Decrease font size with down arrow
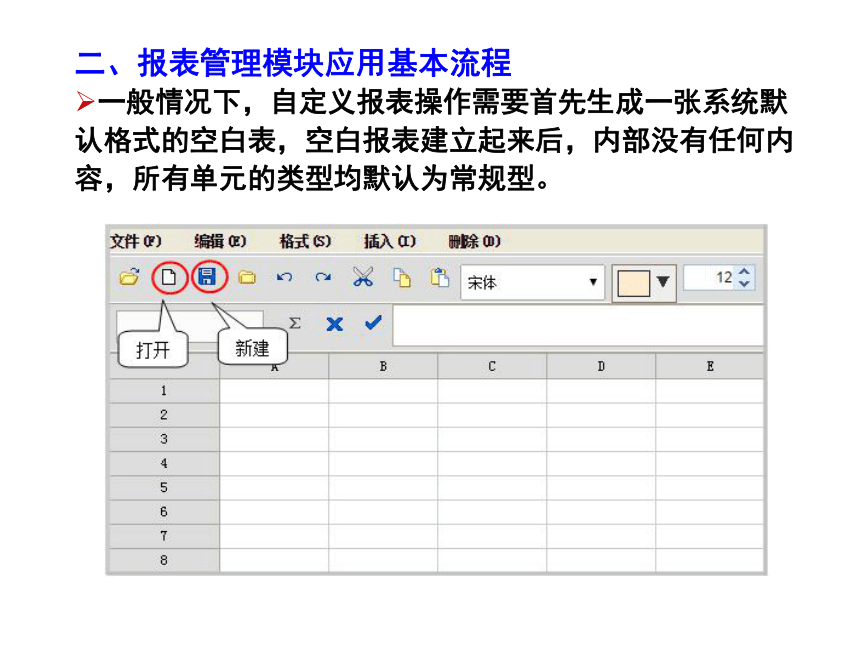 (744, 284)
